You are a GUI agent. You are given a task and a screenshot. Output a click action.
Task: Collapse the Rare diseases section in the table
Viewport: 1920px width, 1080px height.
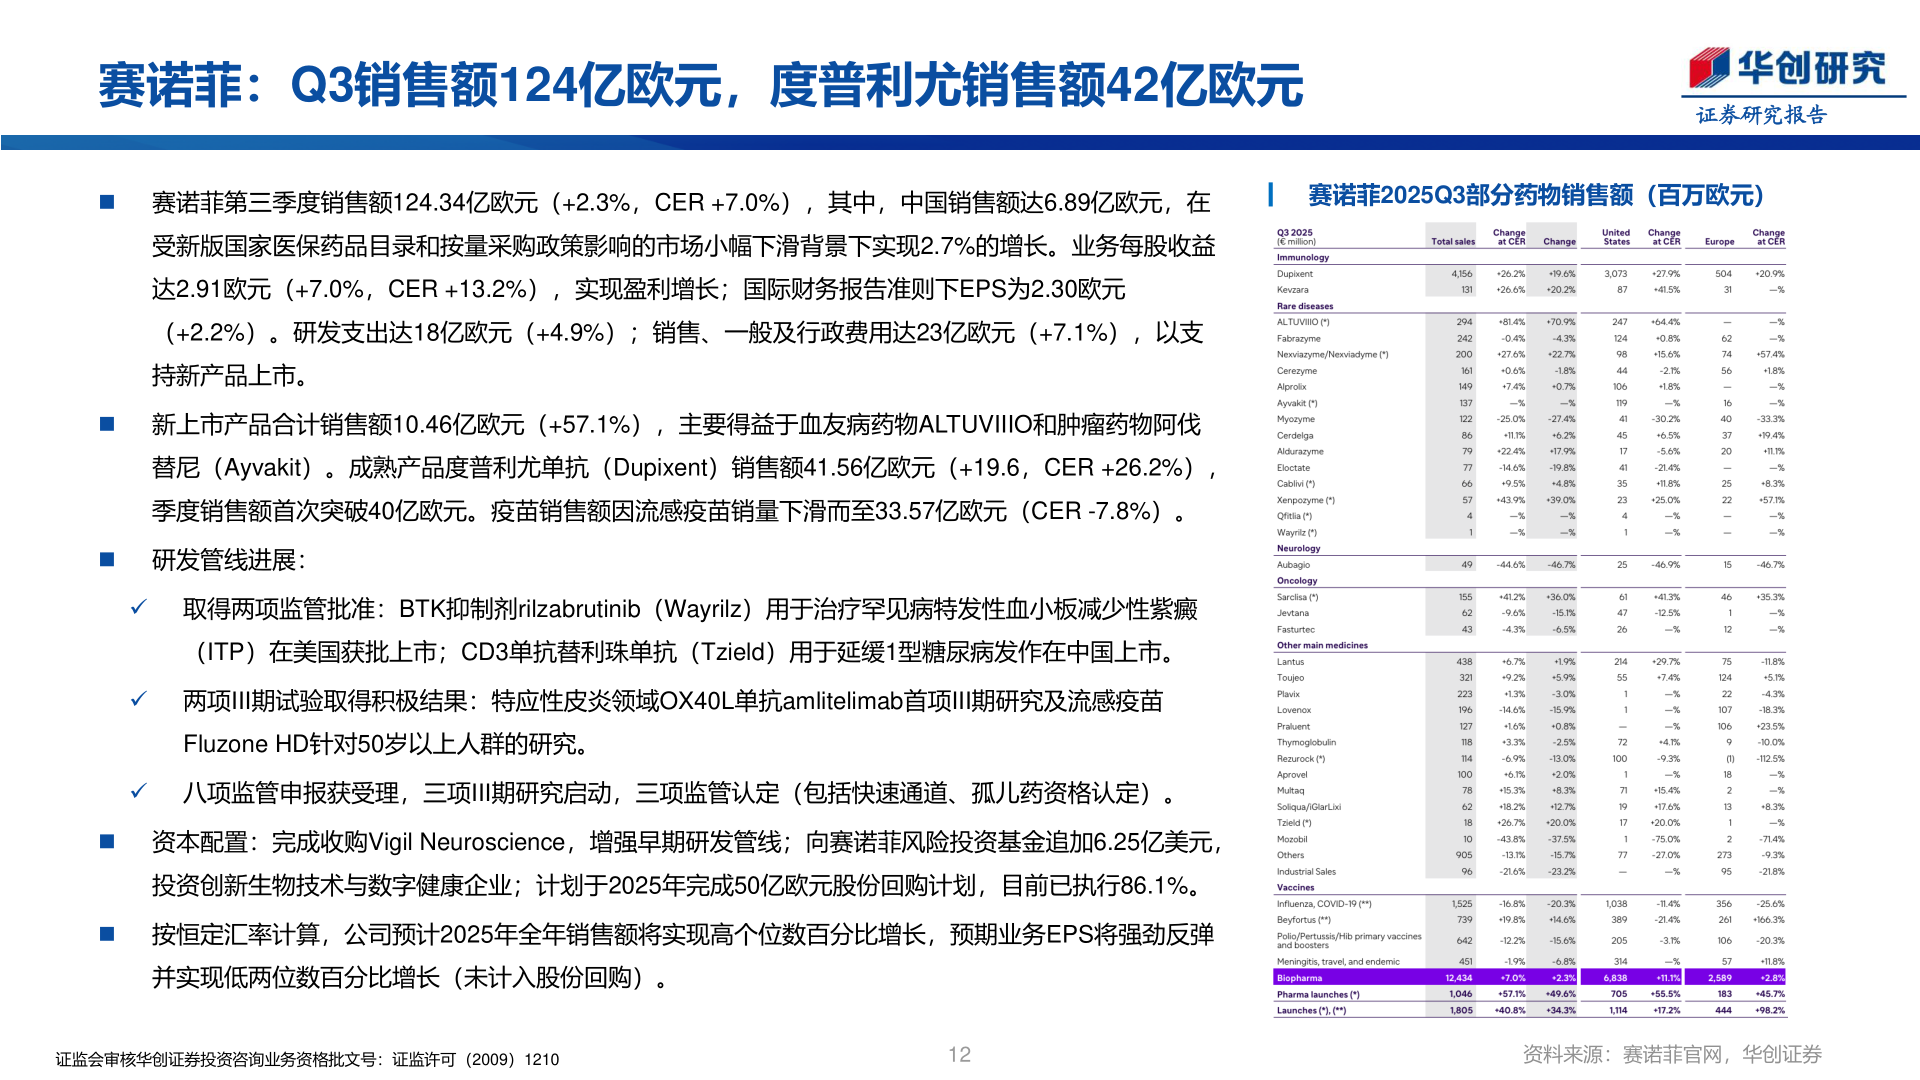tap(1307, 305)
